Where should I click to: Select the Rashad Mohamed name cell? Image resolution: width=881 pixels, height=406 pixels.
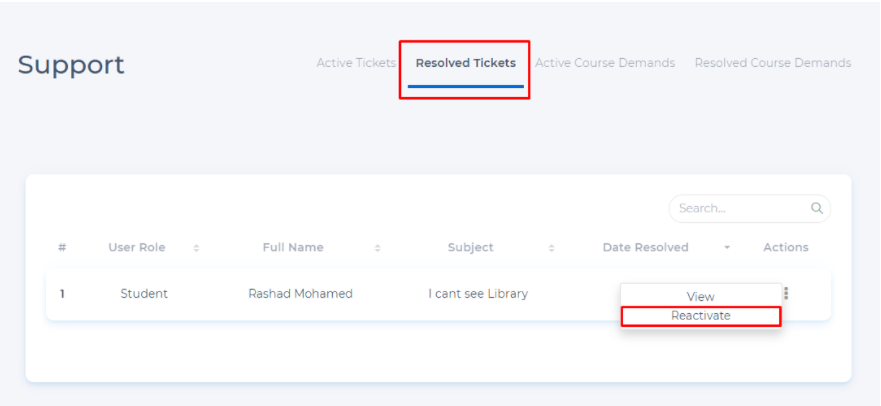point(300,294)
